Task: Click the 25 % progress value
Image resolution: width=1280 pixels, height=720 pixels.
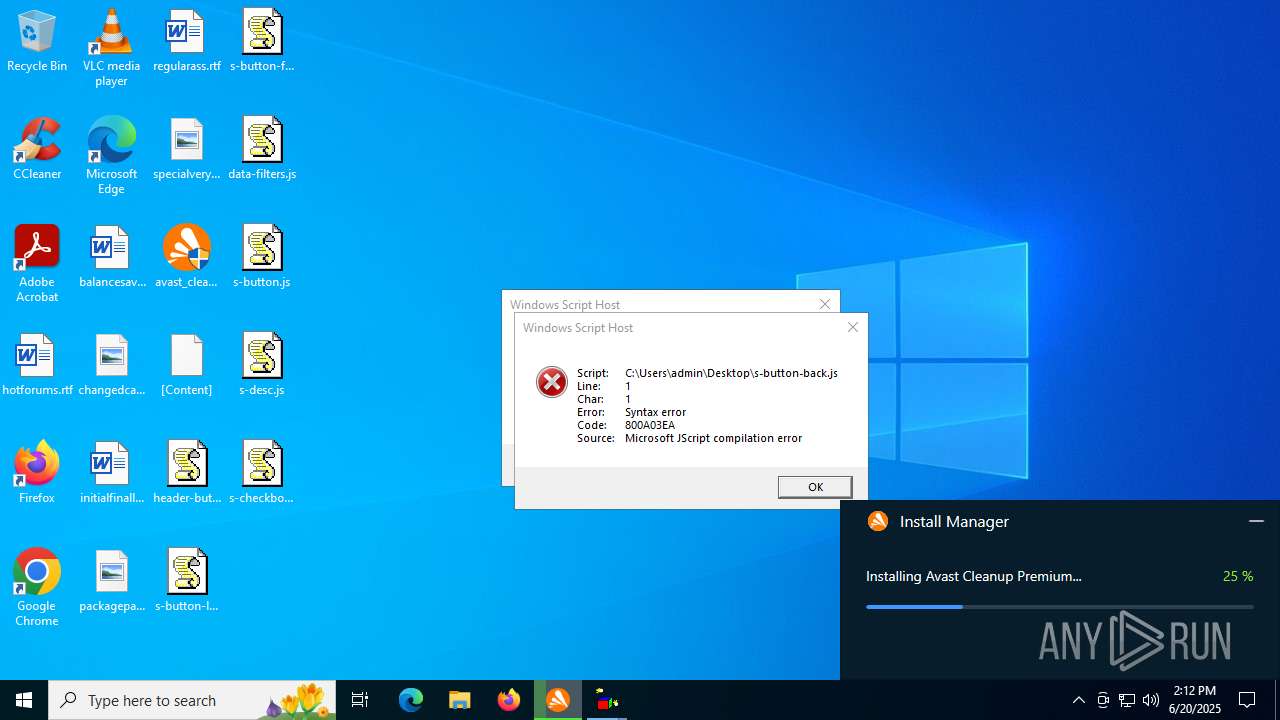Action: [x=1238, y=576]
